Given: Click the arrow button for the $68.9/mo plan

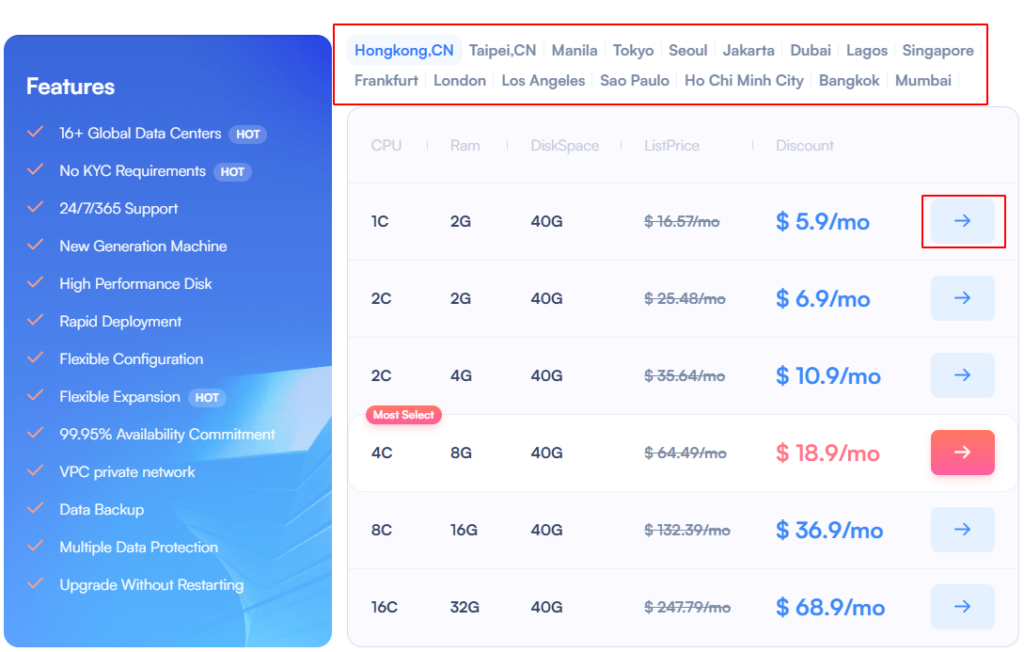Looking at the screenshot, I should click(962, 606).
